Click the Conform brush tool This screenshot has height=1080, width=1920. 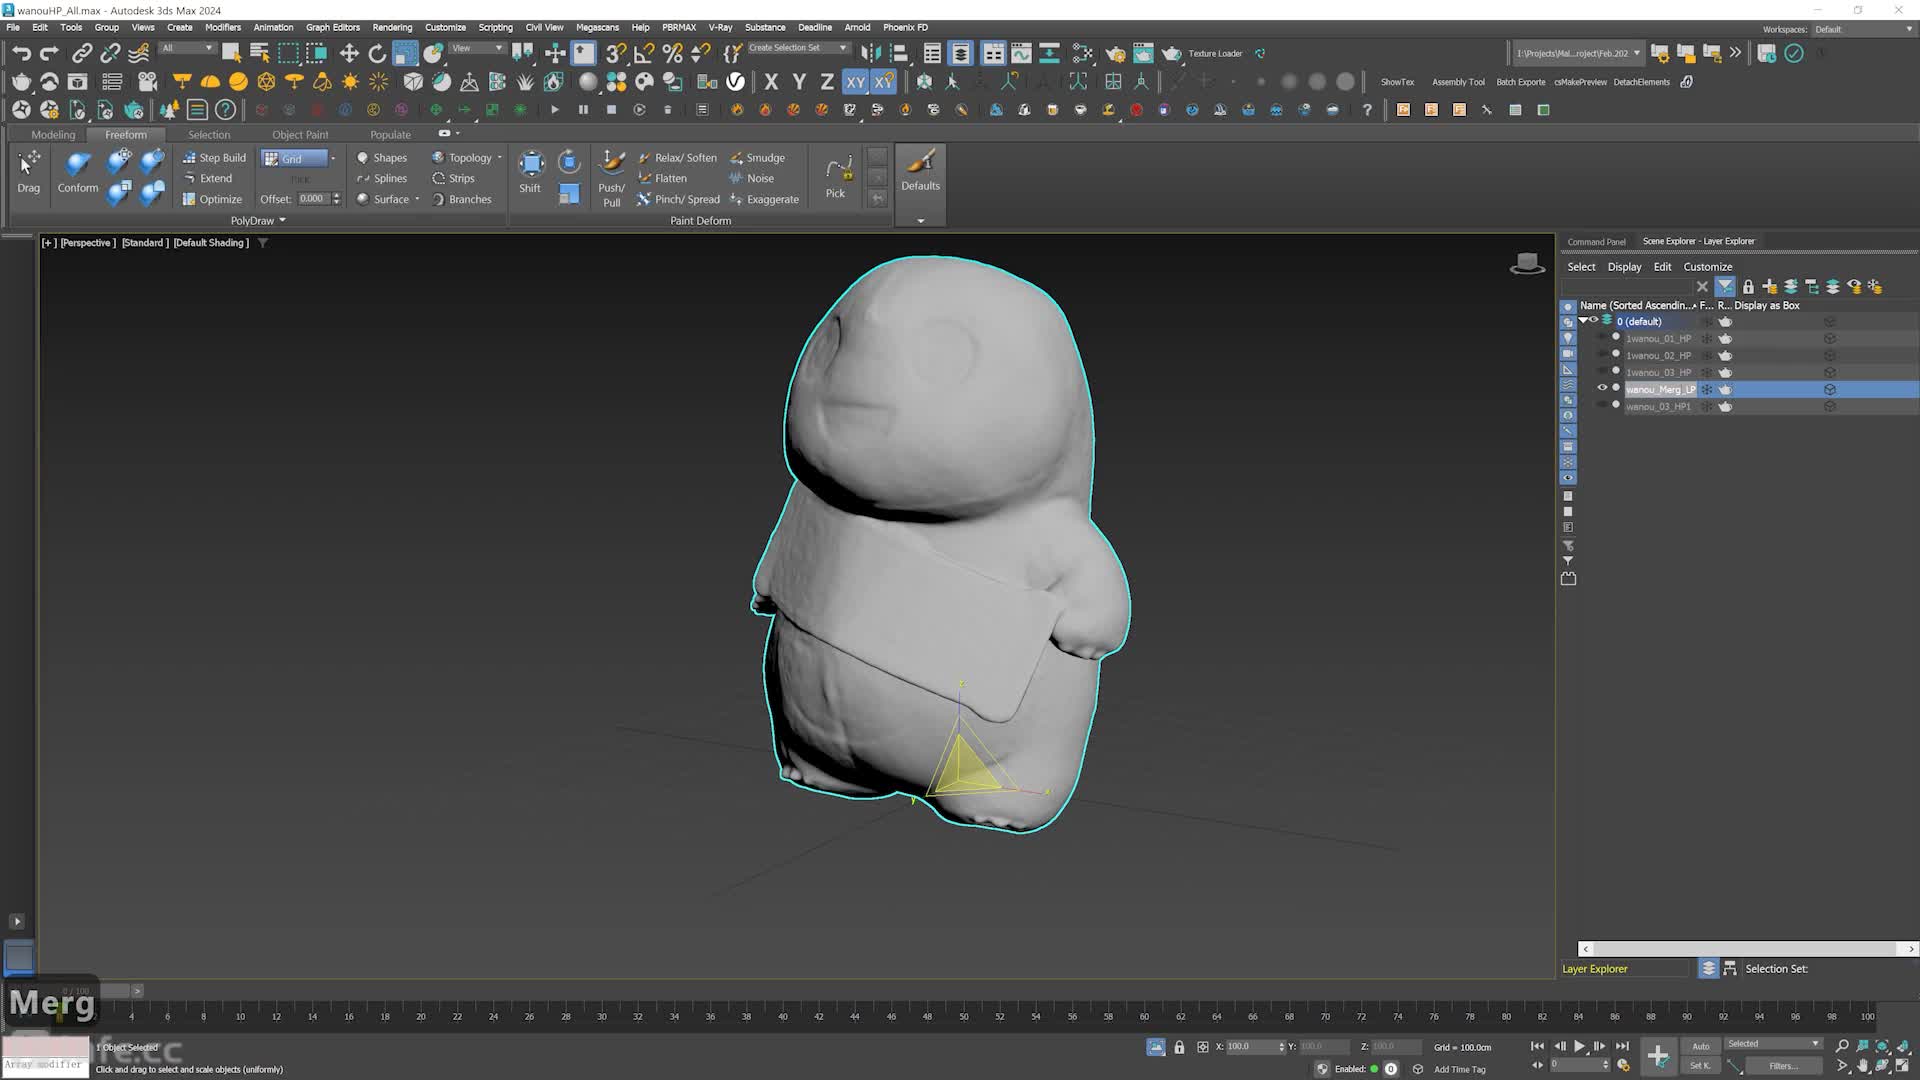click(78, 171)
